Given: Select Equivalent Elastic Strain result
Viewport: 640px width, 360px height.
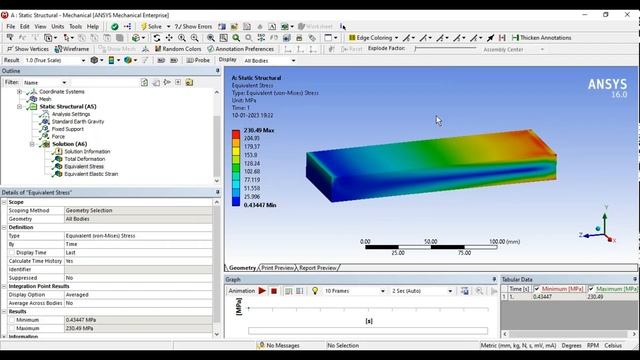Looking at the screenshot, I should [91, 174].
